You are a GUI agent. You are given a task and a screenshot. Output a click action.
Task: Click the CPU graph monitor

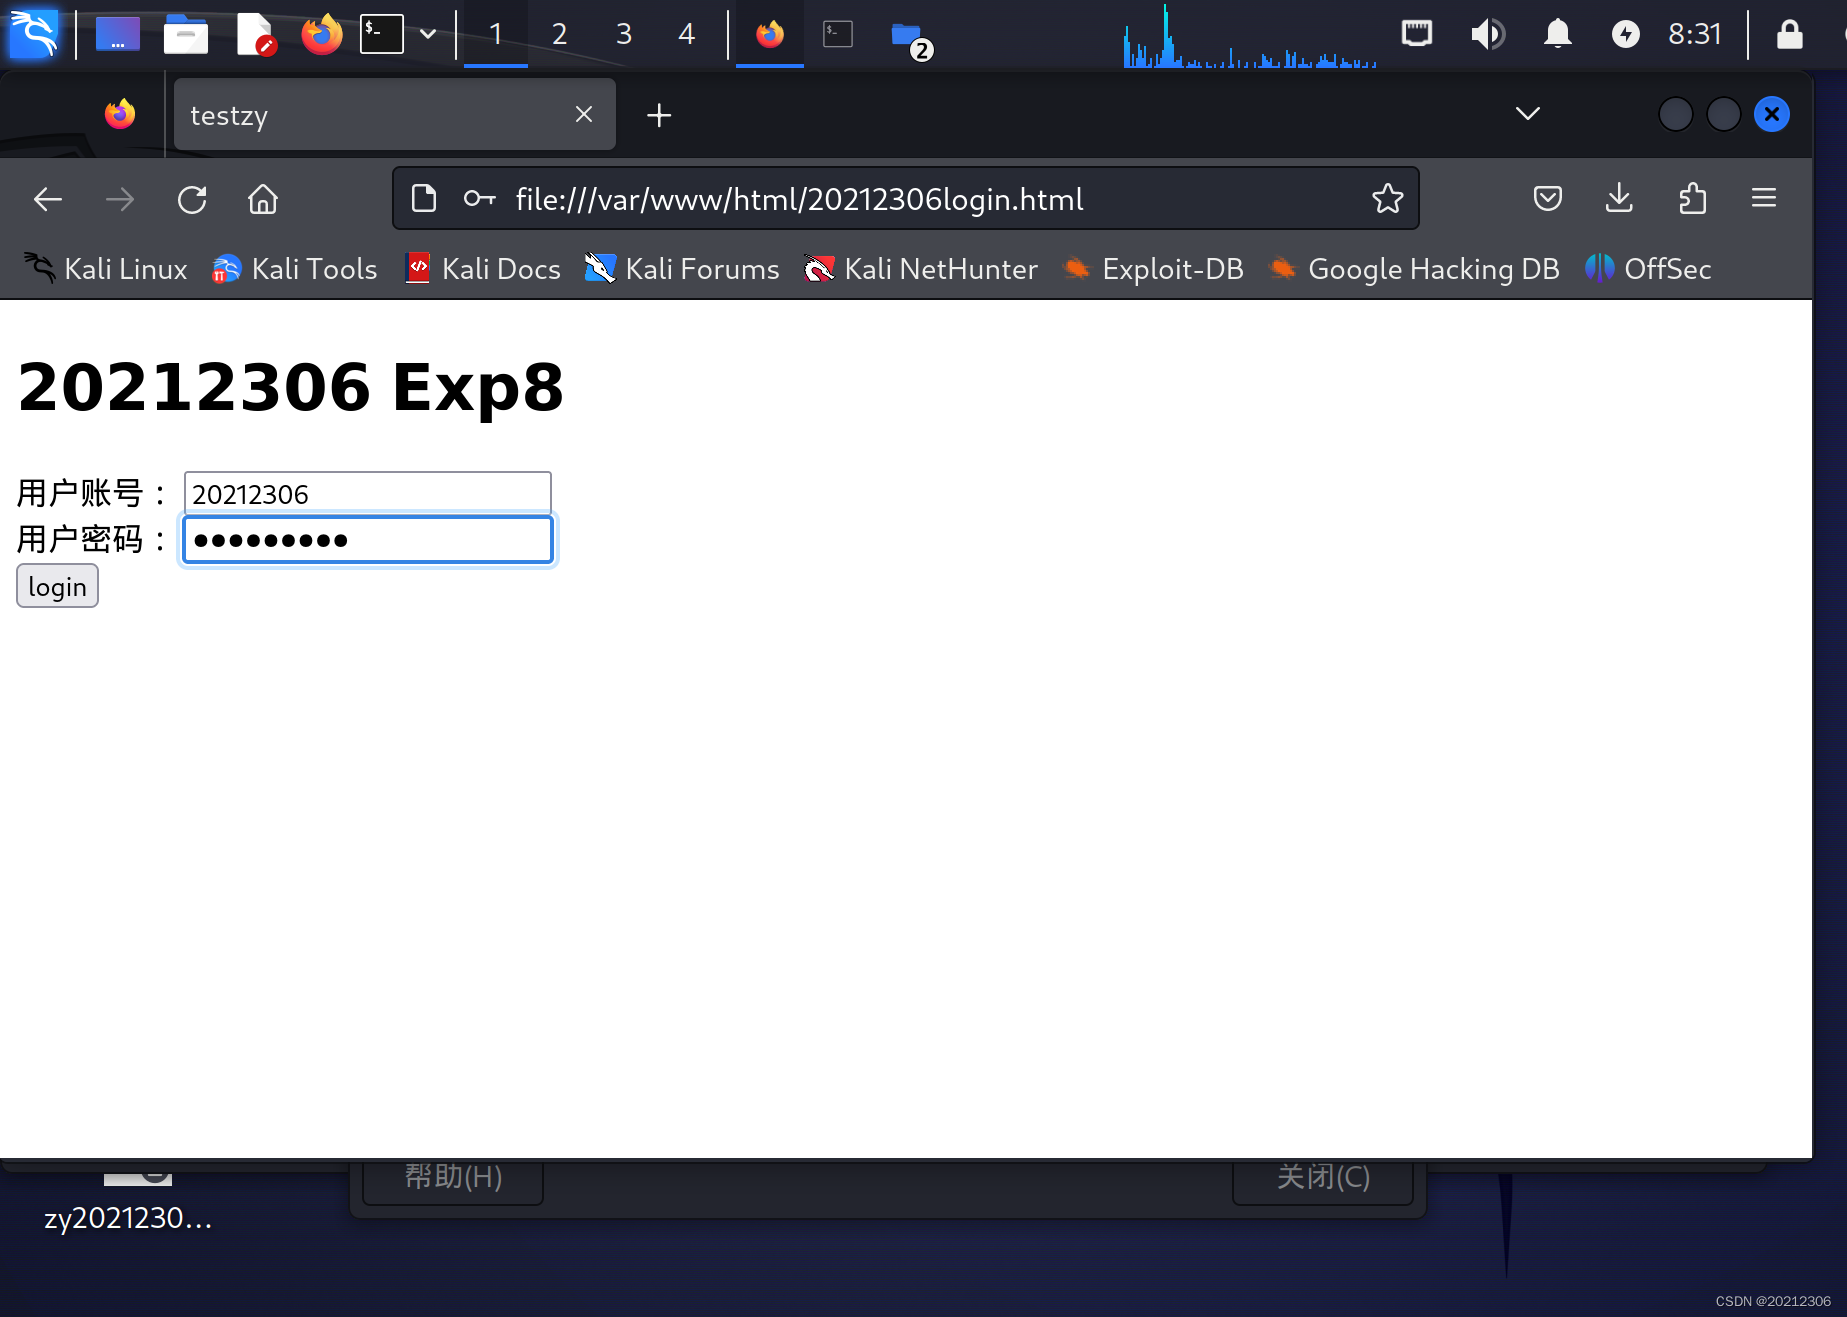click(1250, 36)
